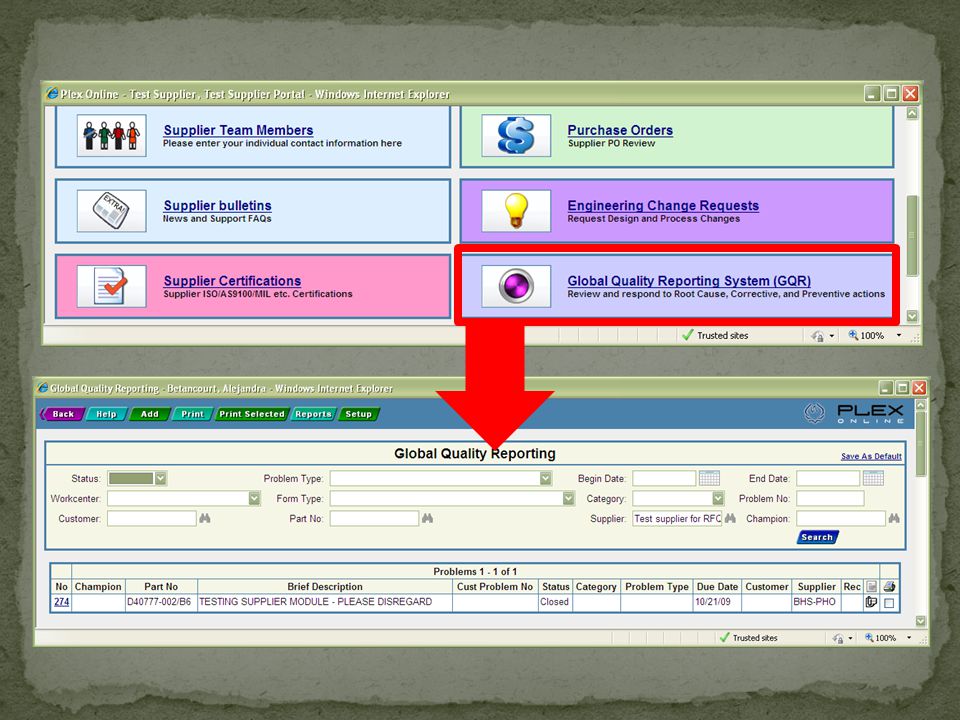Expand the Status dropdown

[160, 478]
